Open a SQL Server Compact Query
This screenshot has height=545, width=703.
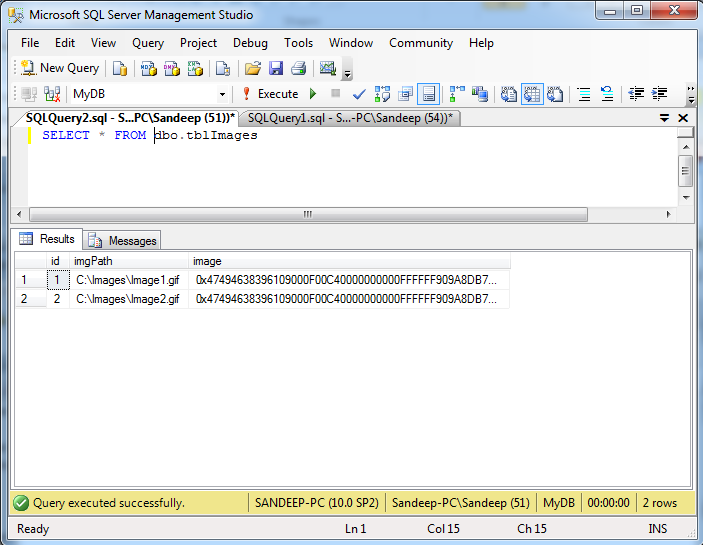coord(223,68)
